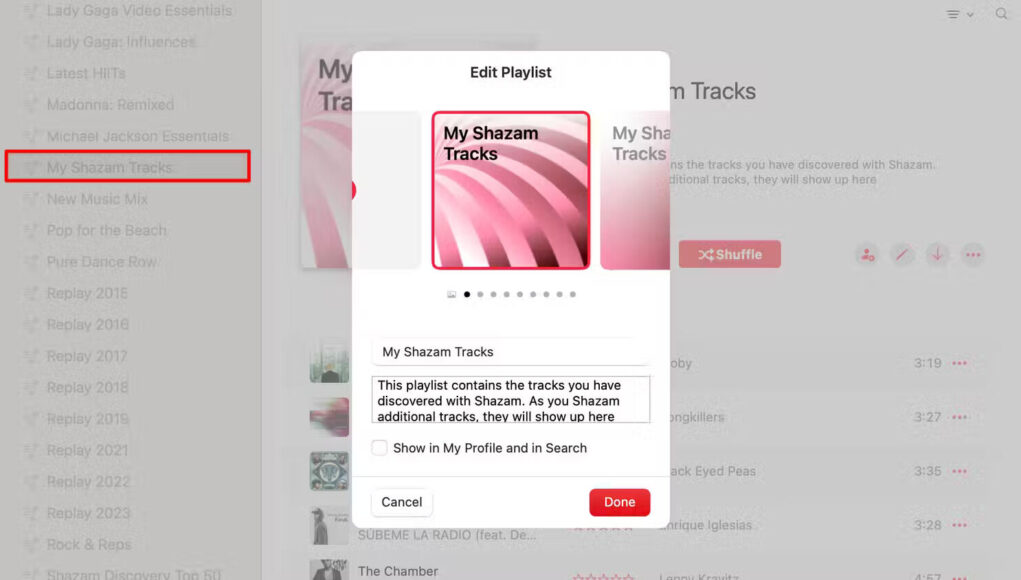Click the playlist name field

(x=510, y=352)
